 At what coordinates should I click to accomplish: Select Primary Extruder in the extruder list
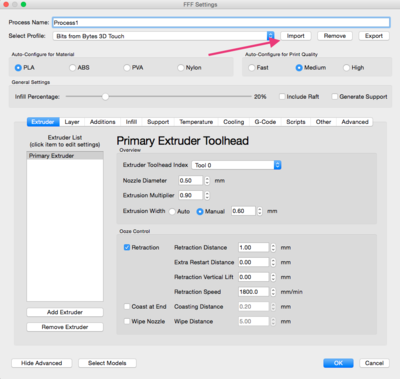[65, 156]
